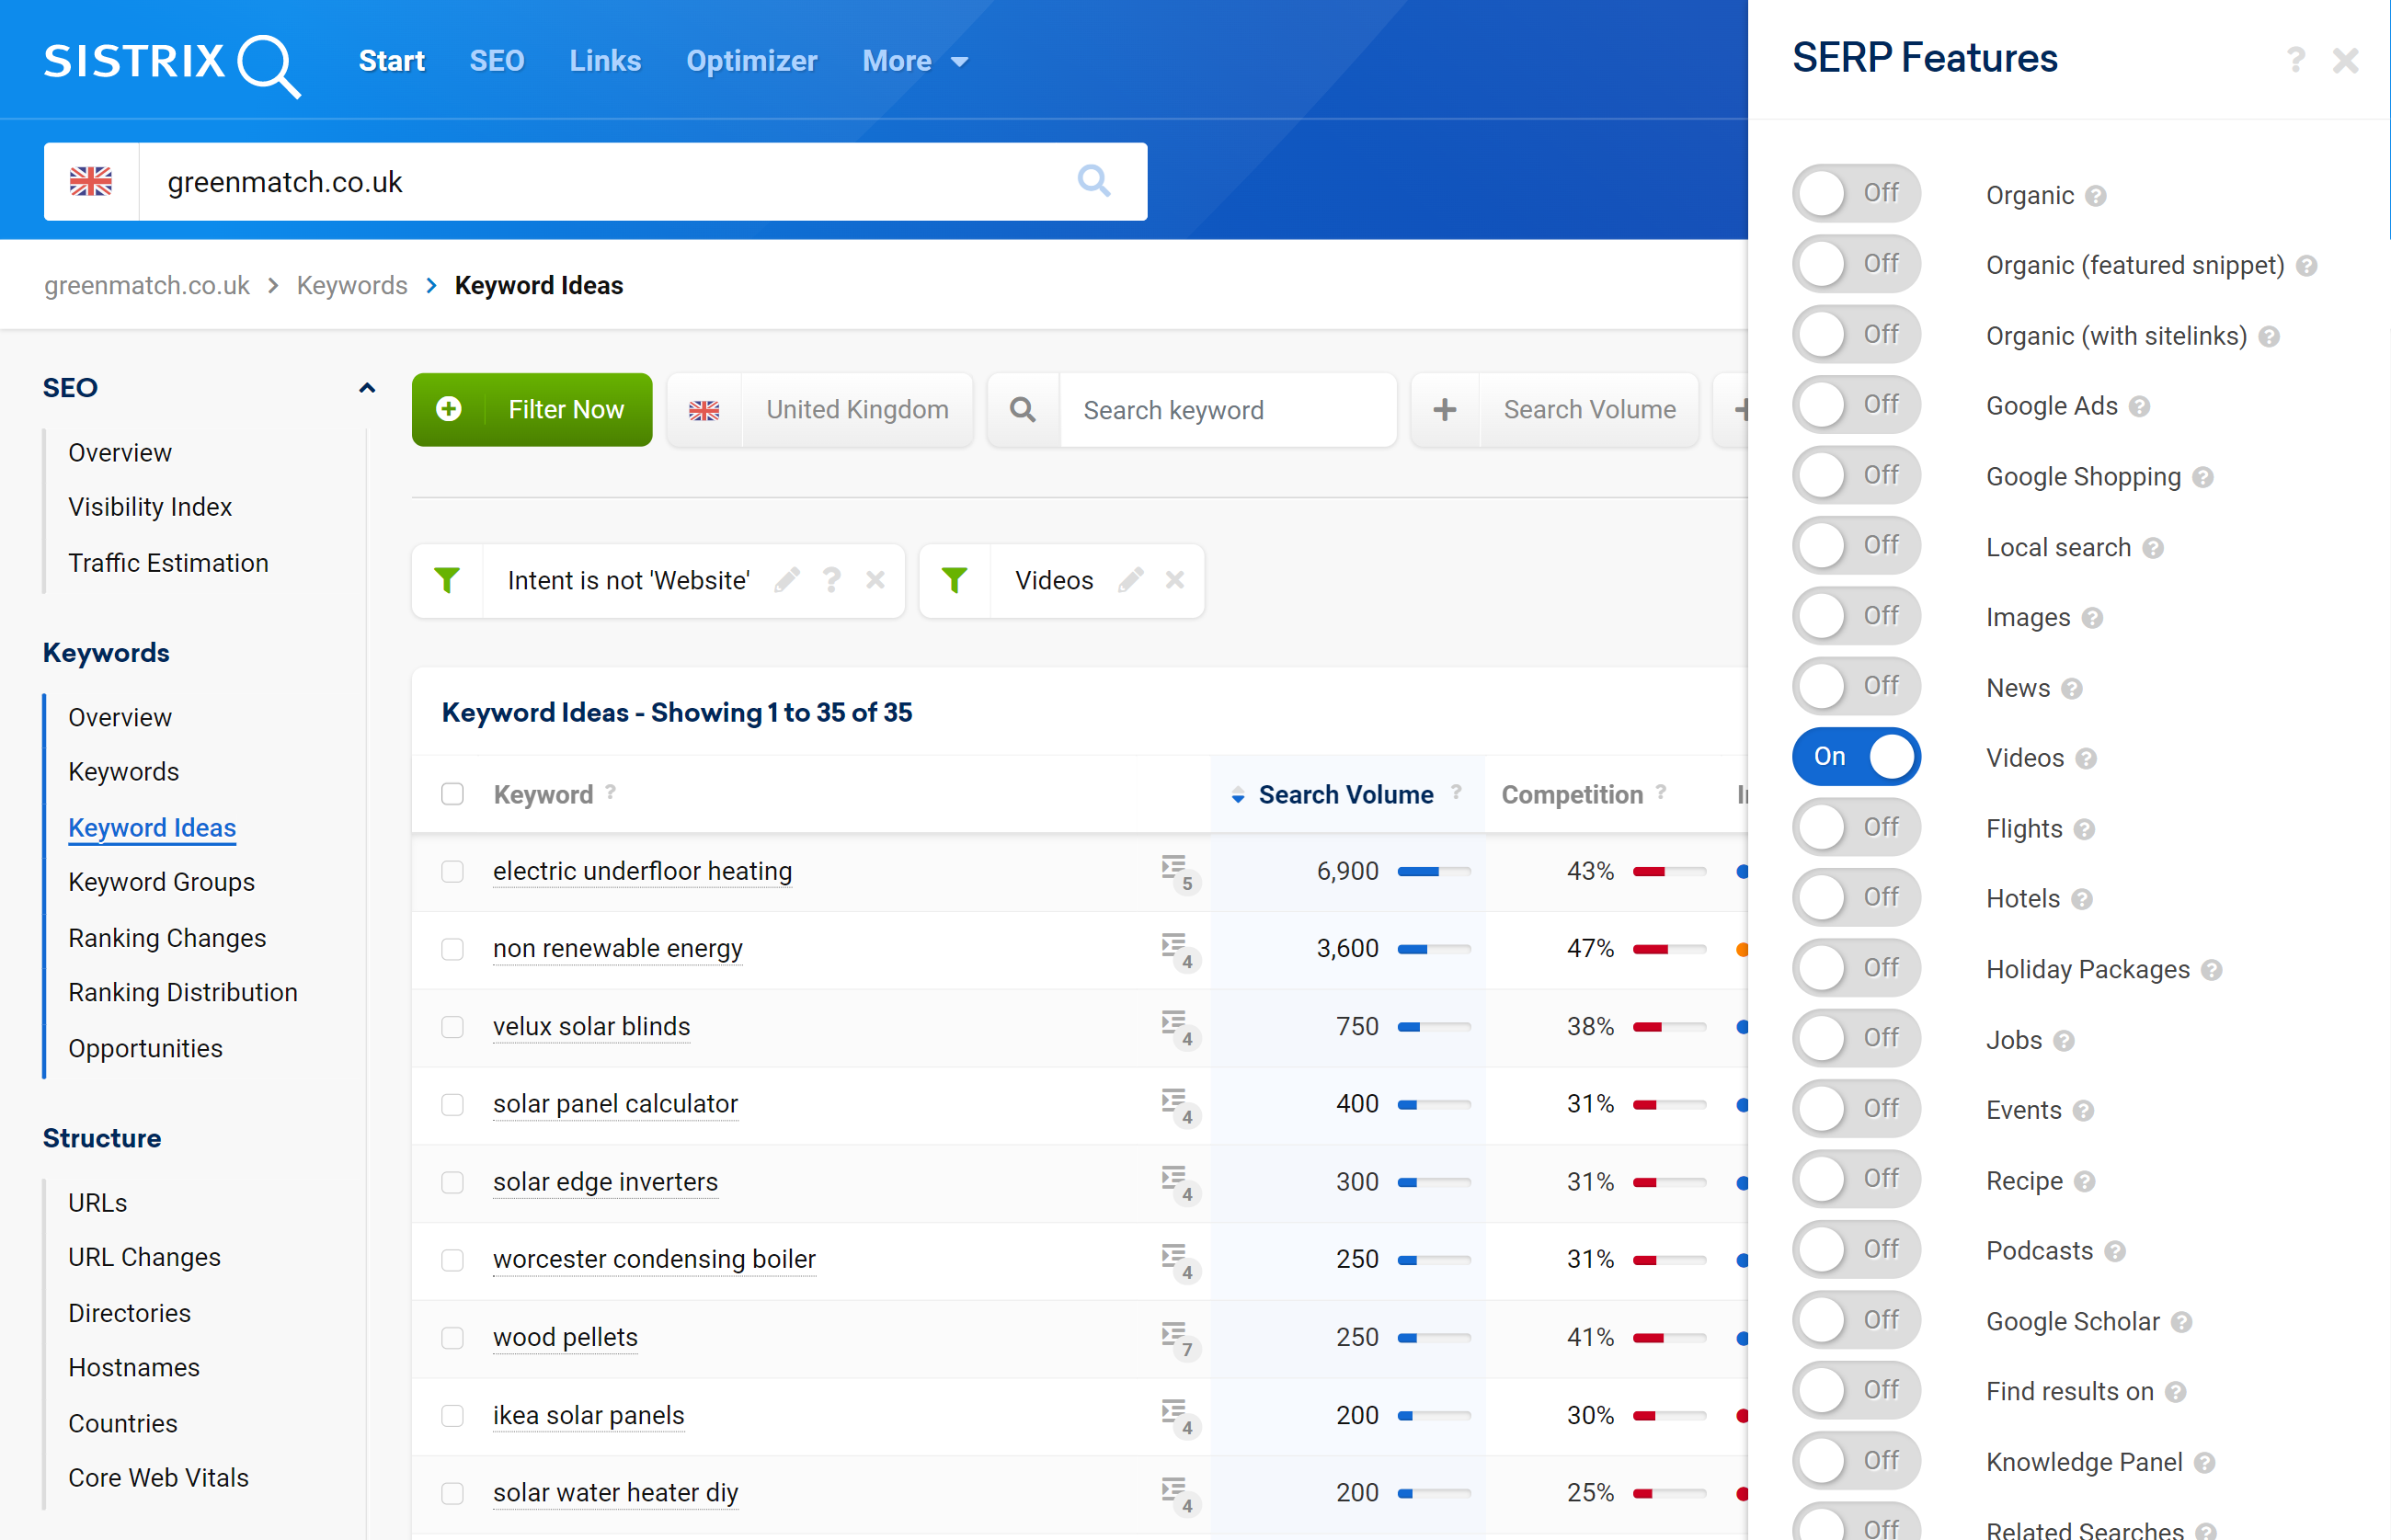Click the Keyword Ideas breadcrumb link
This screenshot has width=2391, height=1540.
click(x=537, y=286)
